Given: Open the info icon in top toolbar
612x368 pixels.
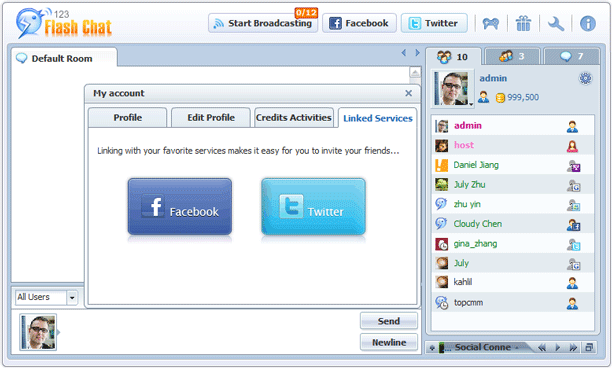Looking at the screenshot, I should (x=587, y=23).
